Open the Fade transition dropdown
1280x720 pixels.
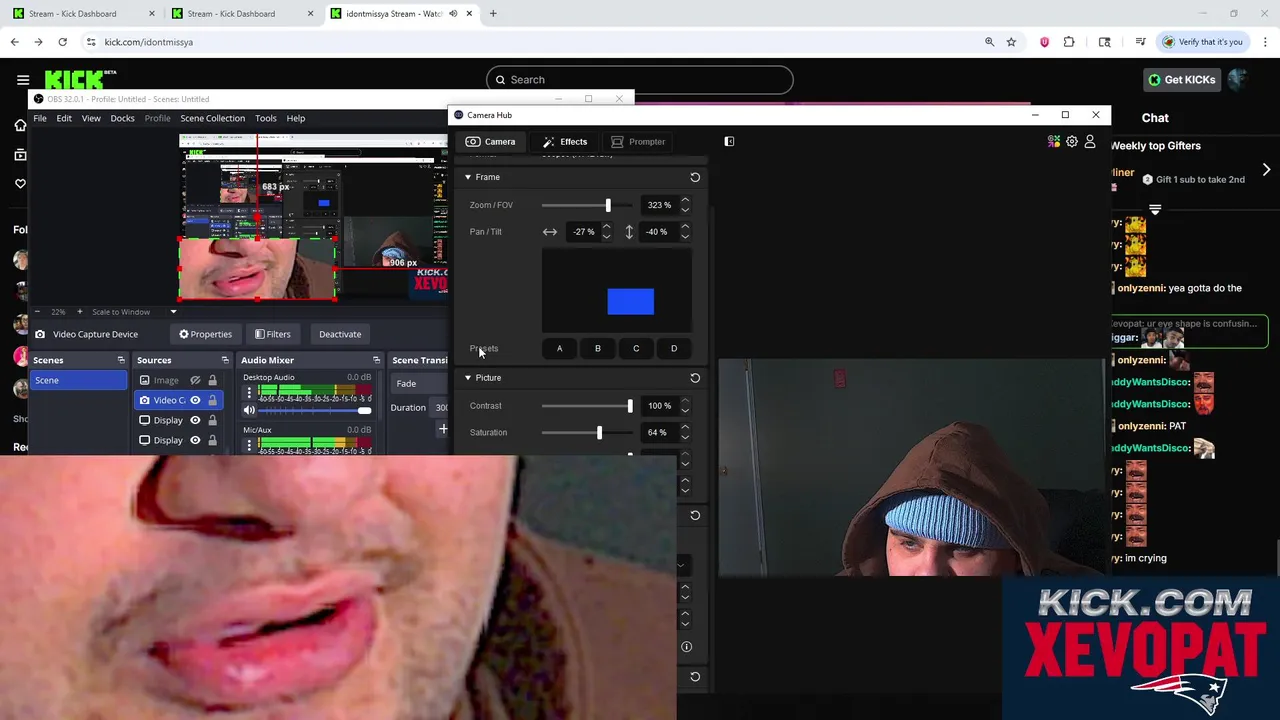coord(418,383)
